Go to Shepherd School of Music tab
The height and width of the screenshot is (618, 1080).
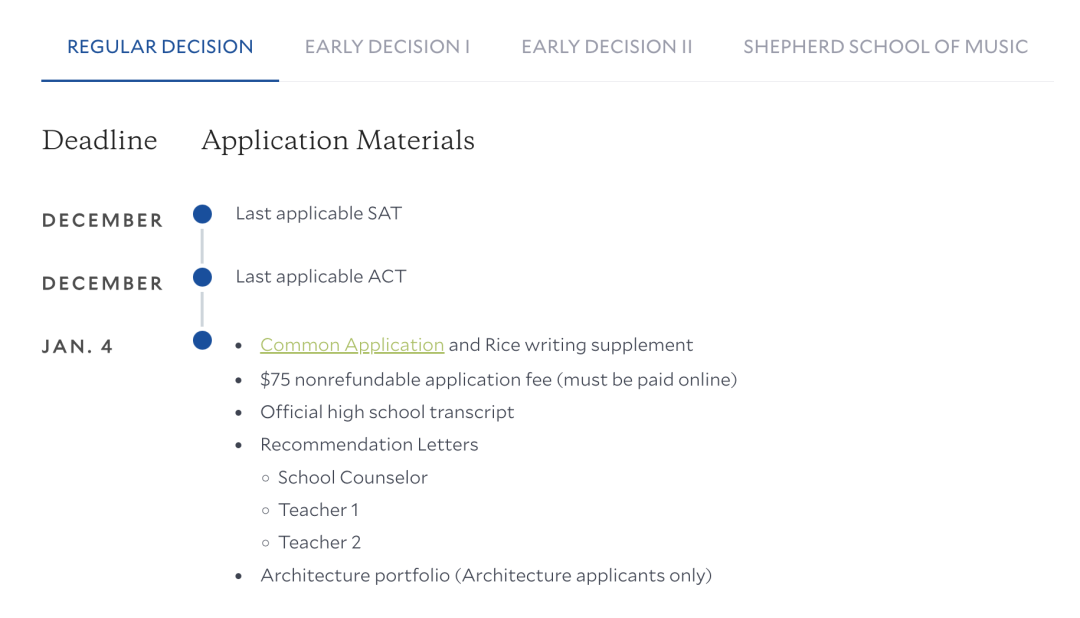pyautogui.click(x=885, y=47)
